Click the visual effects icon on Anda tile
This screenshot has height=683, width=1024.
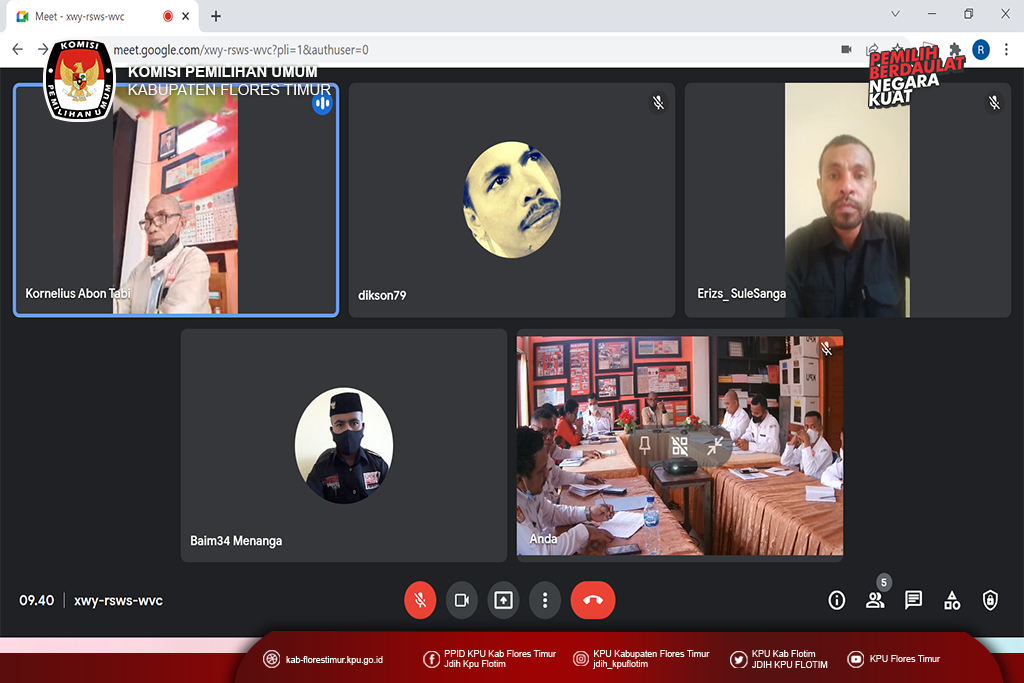[680, 446]
